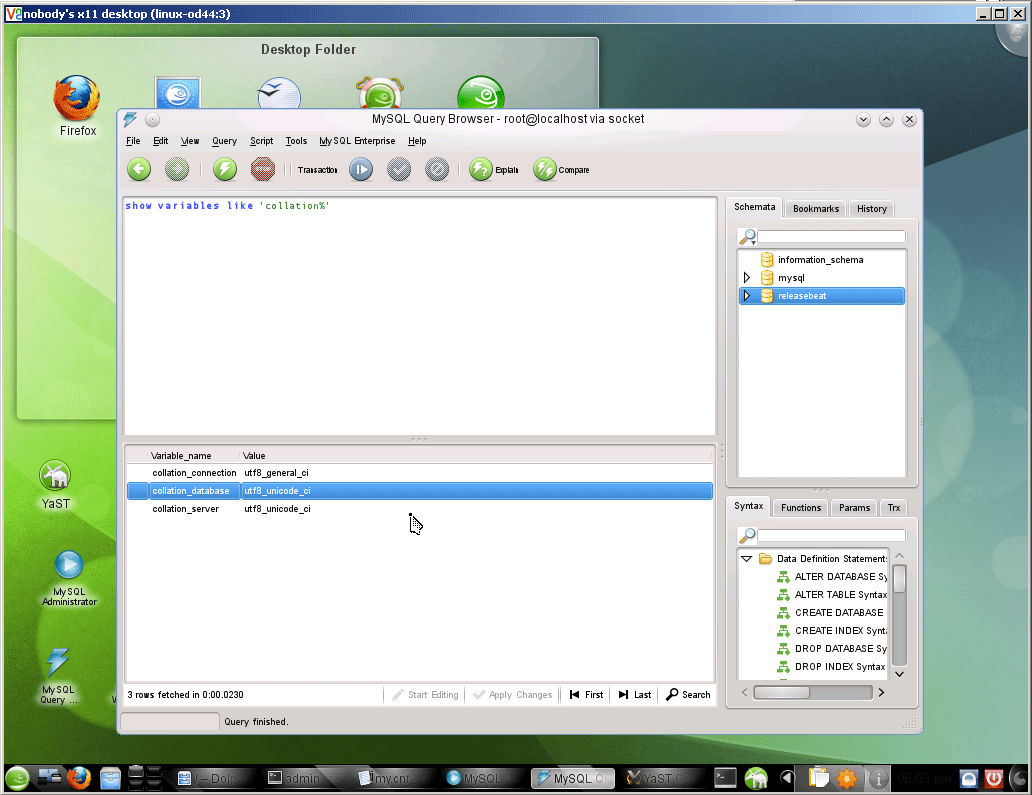Open the YaST desktop icon
Image resolution: width=1032 pixels, height=795 pixels.
[55, 485]
